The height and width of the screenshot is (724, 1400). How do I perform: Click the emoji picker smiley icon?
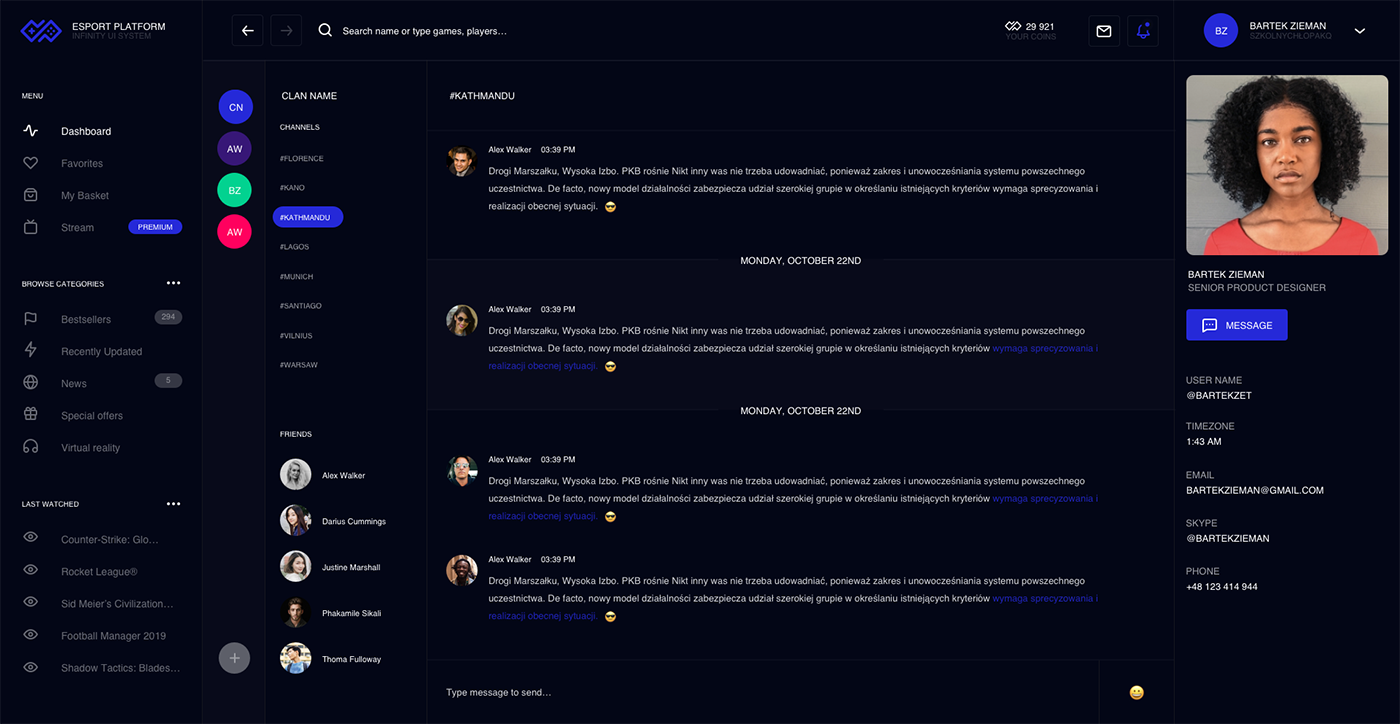pos(1136,692)
